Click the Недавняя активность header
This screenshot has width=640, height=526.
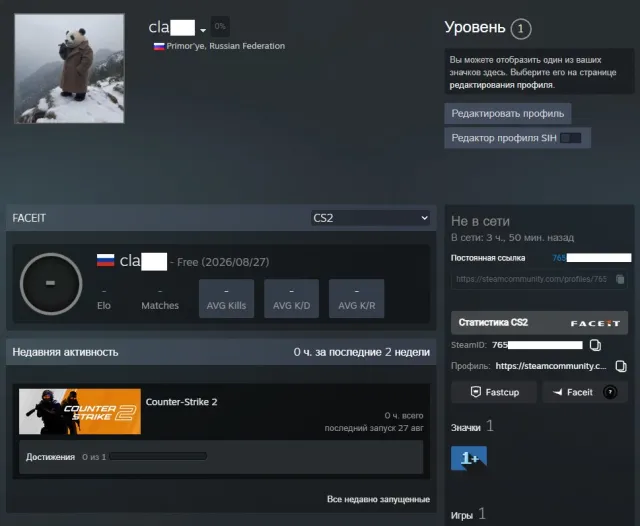pos(65,352)
